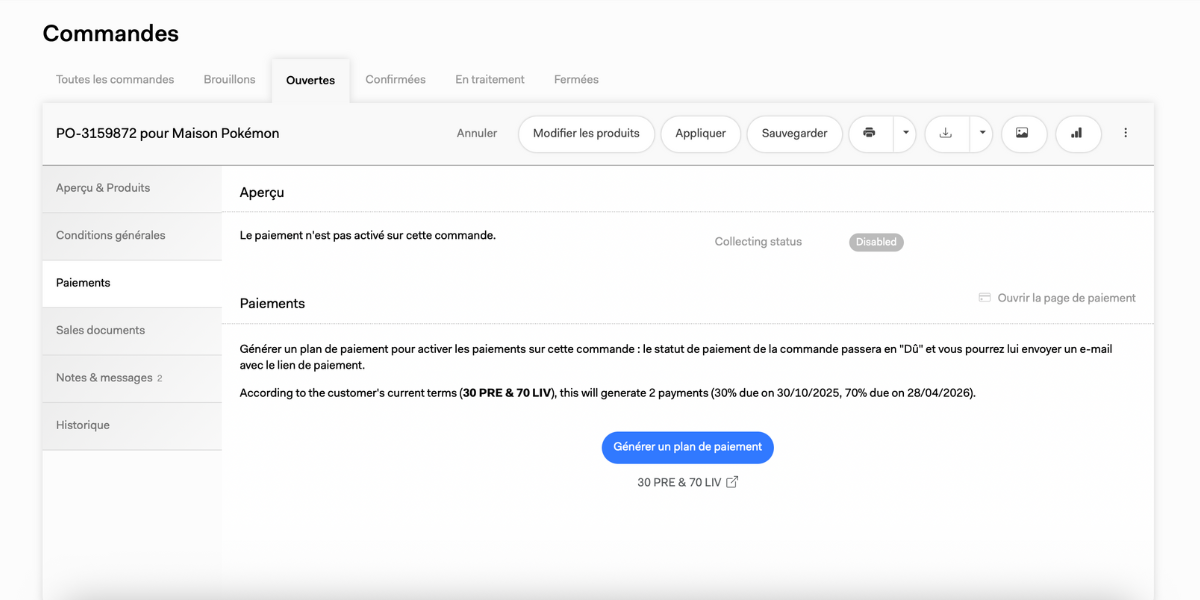
Task: Switch to the Brouillons tab
Action: pyautogui.click(x=229, y=80)
